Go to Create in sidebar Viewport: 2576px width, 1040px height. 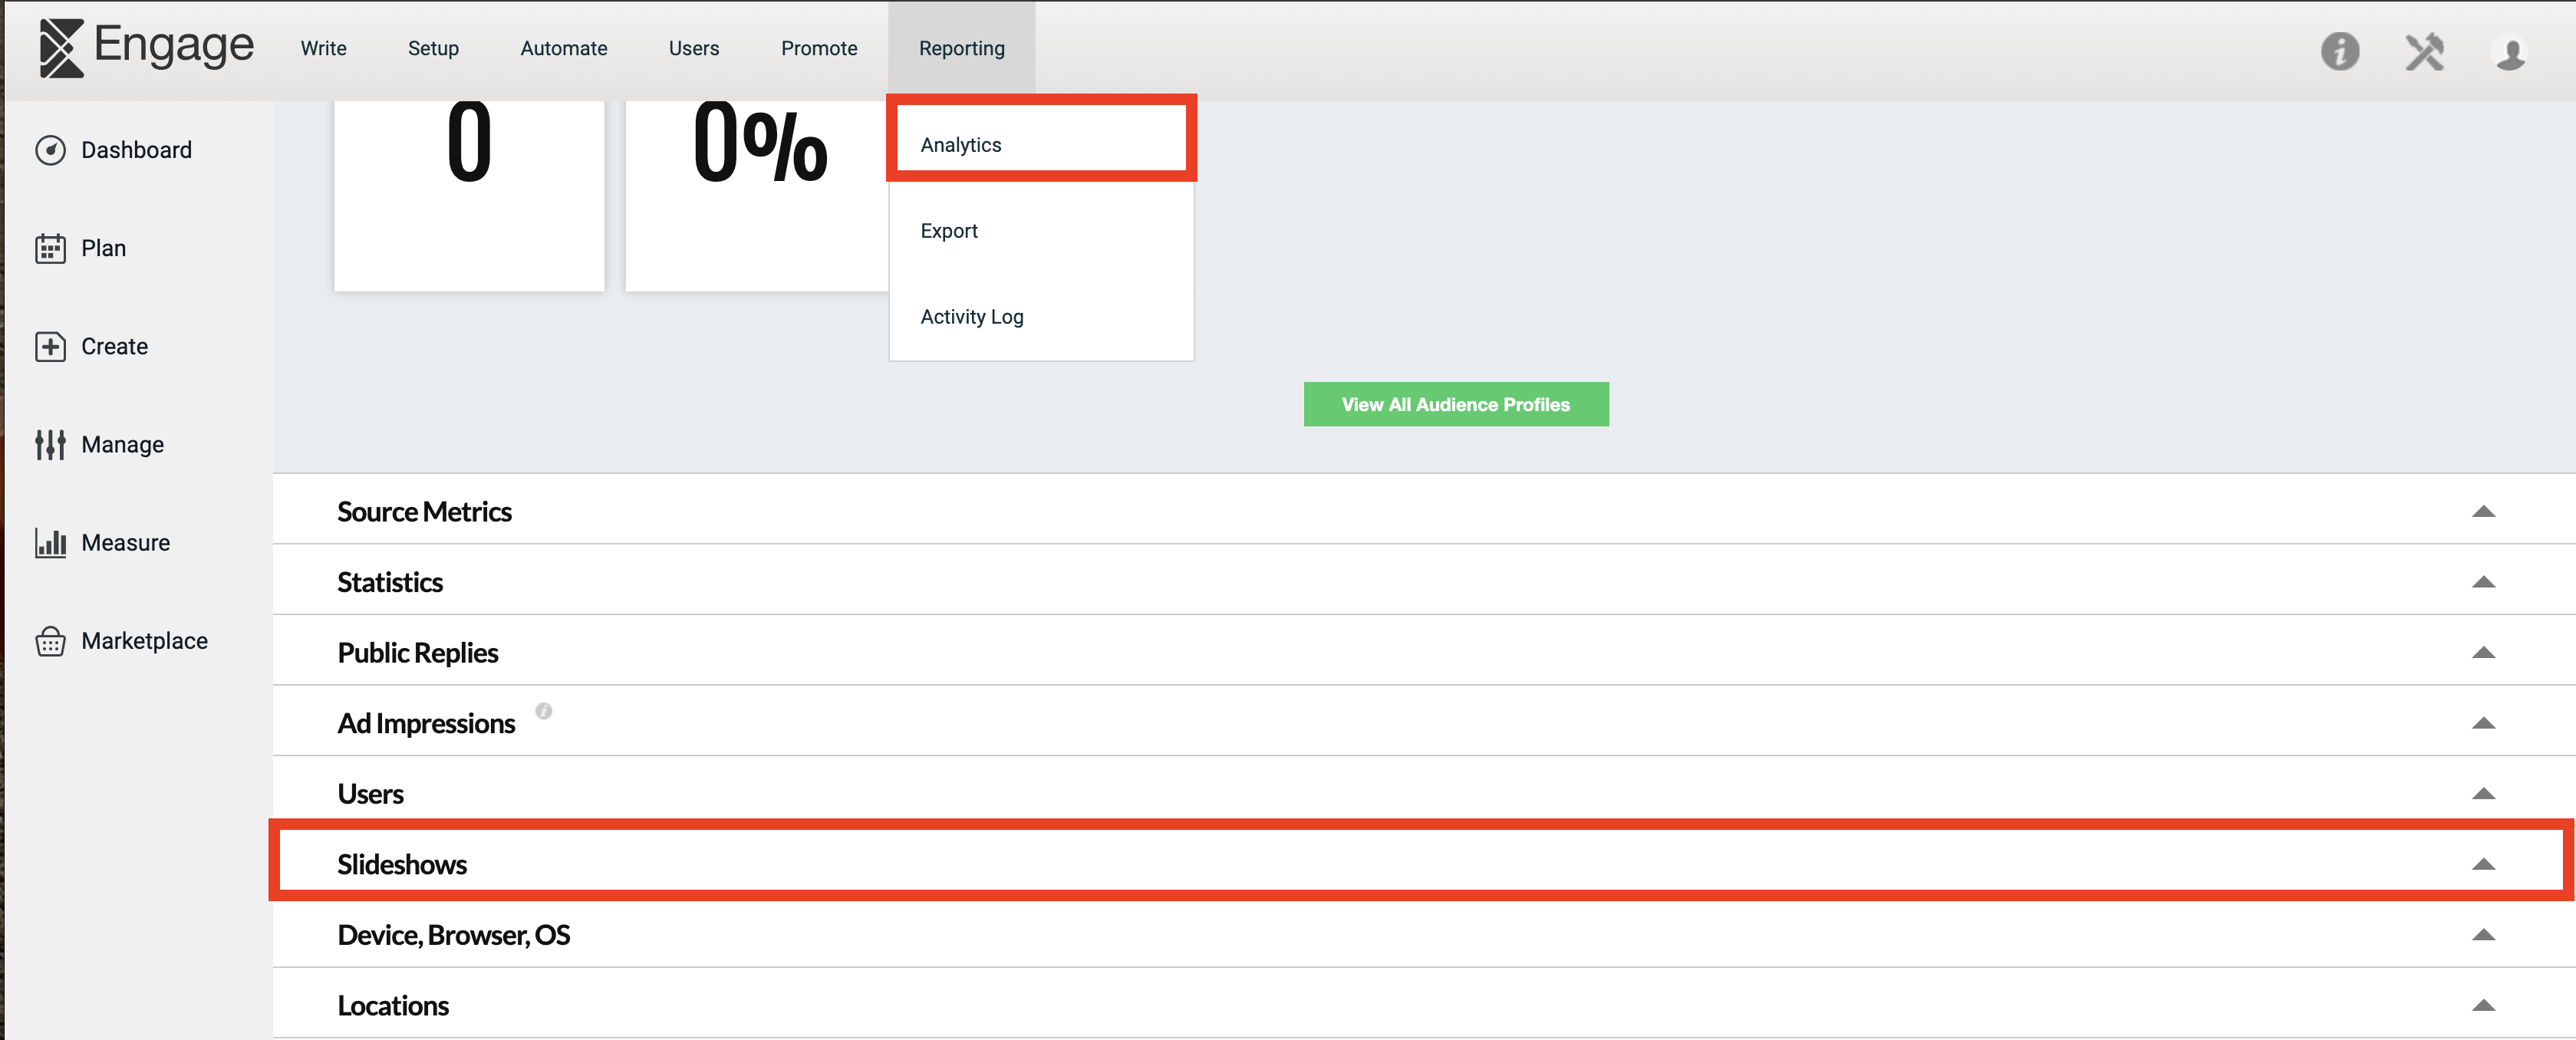pyautogui.click(x=114, y=346)
